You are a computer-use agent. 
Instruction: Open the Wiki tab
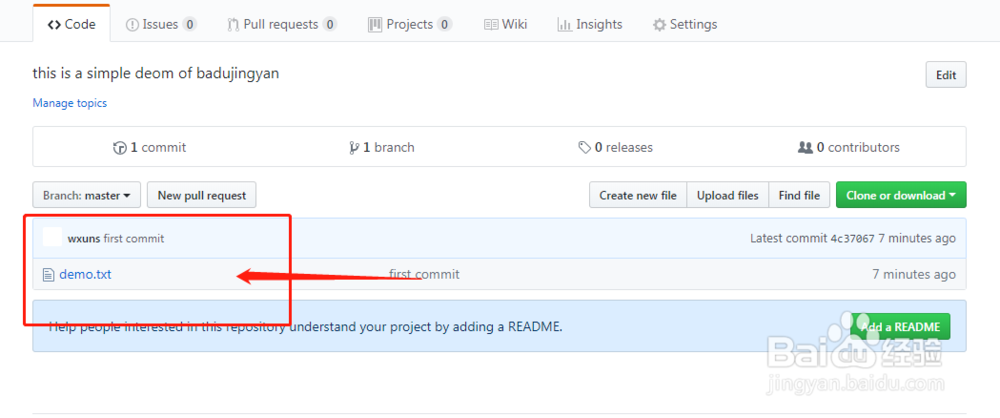(505, 24)
